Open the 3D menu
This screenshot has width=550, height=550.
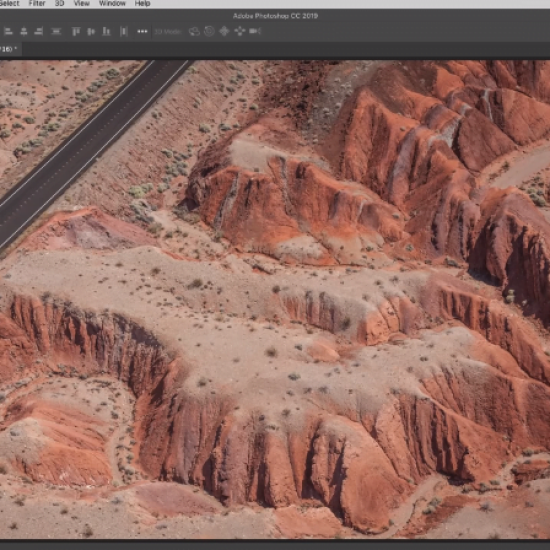click(x=60, y=4)
